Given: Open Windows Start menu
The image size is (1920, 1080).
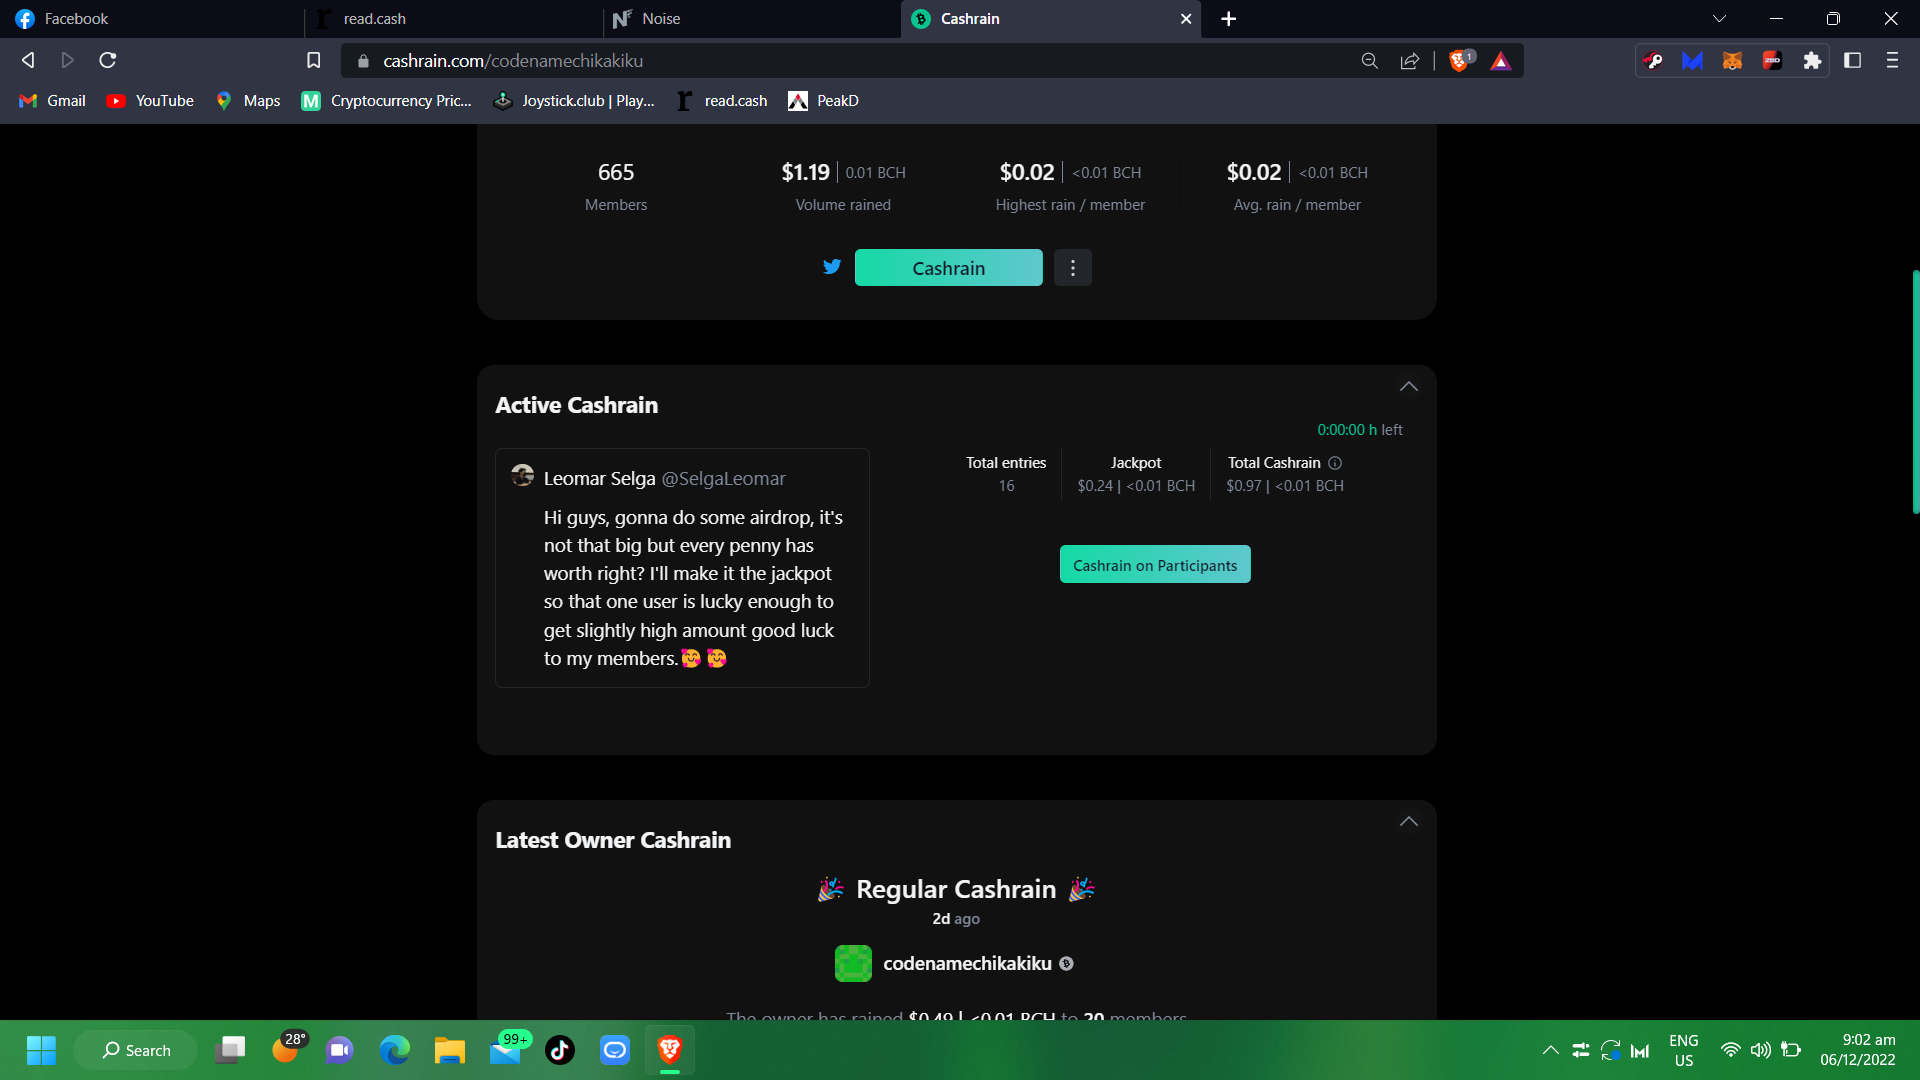Looking at the screenshot, I should click(41, 1051).
